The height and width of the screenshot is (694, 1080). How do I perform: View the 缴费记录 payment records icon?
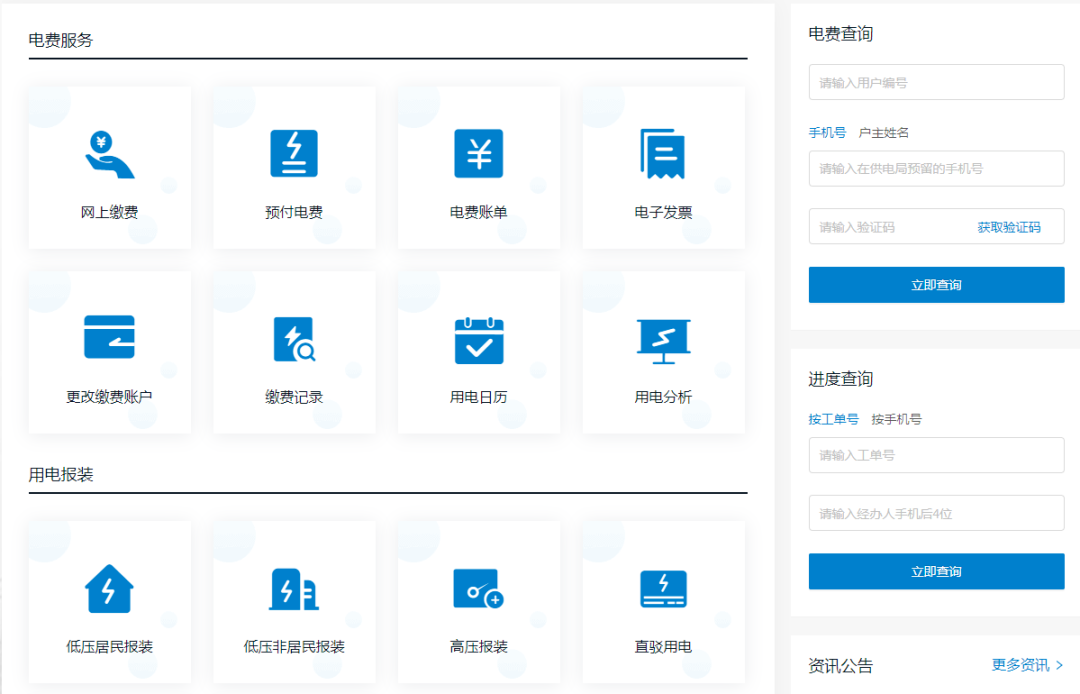click(294, 339)
